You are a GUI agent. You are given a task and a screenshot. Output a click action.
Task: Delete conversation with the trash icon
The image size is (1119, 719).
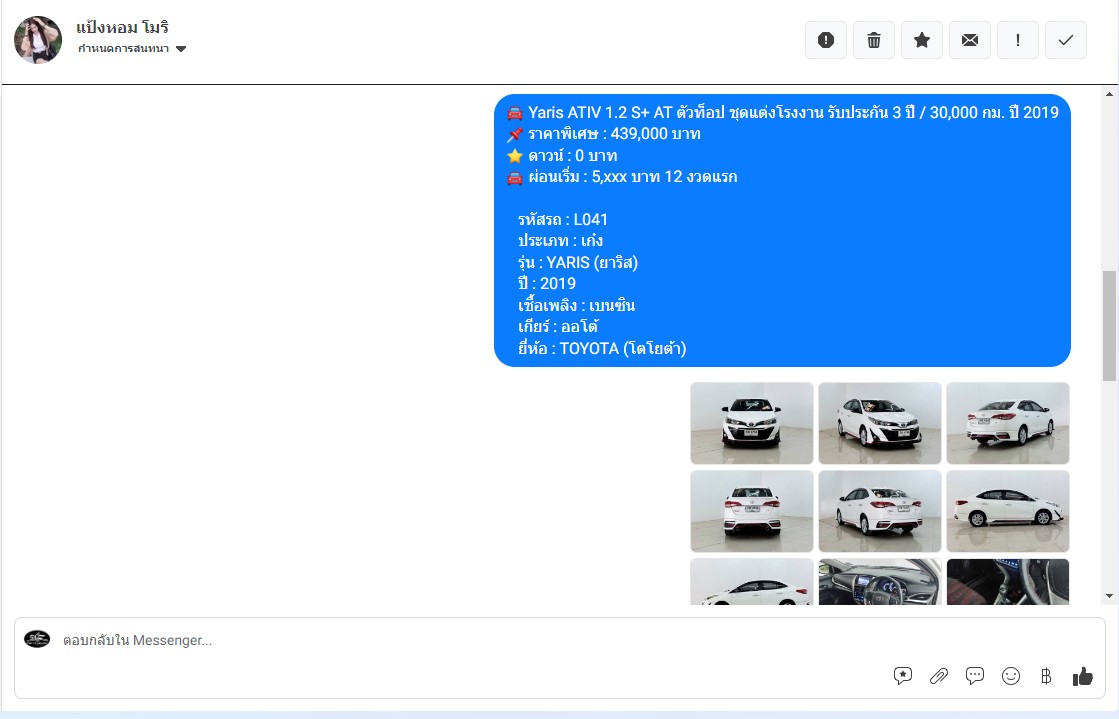874,40
